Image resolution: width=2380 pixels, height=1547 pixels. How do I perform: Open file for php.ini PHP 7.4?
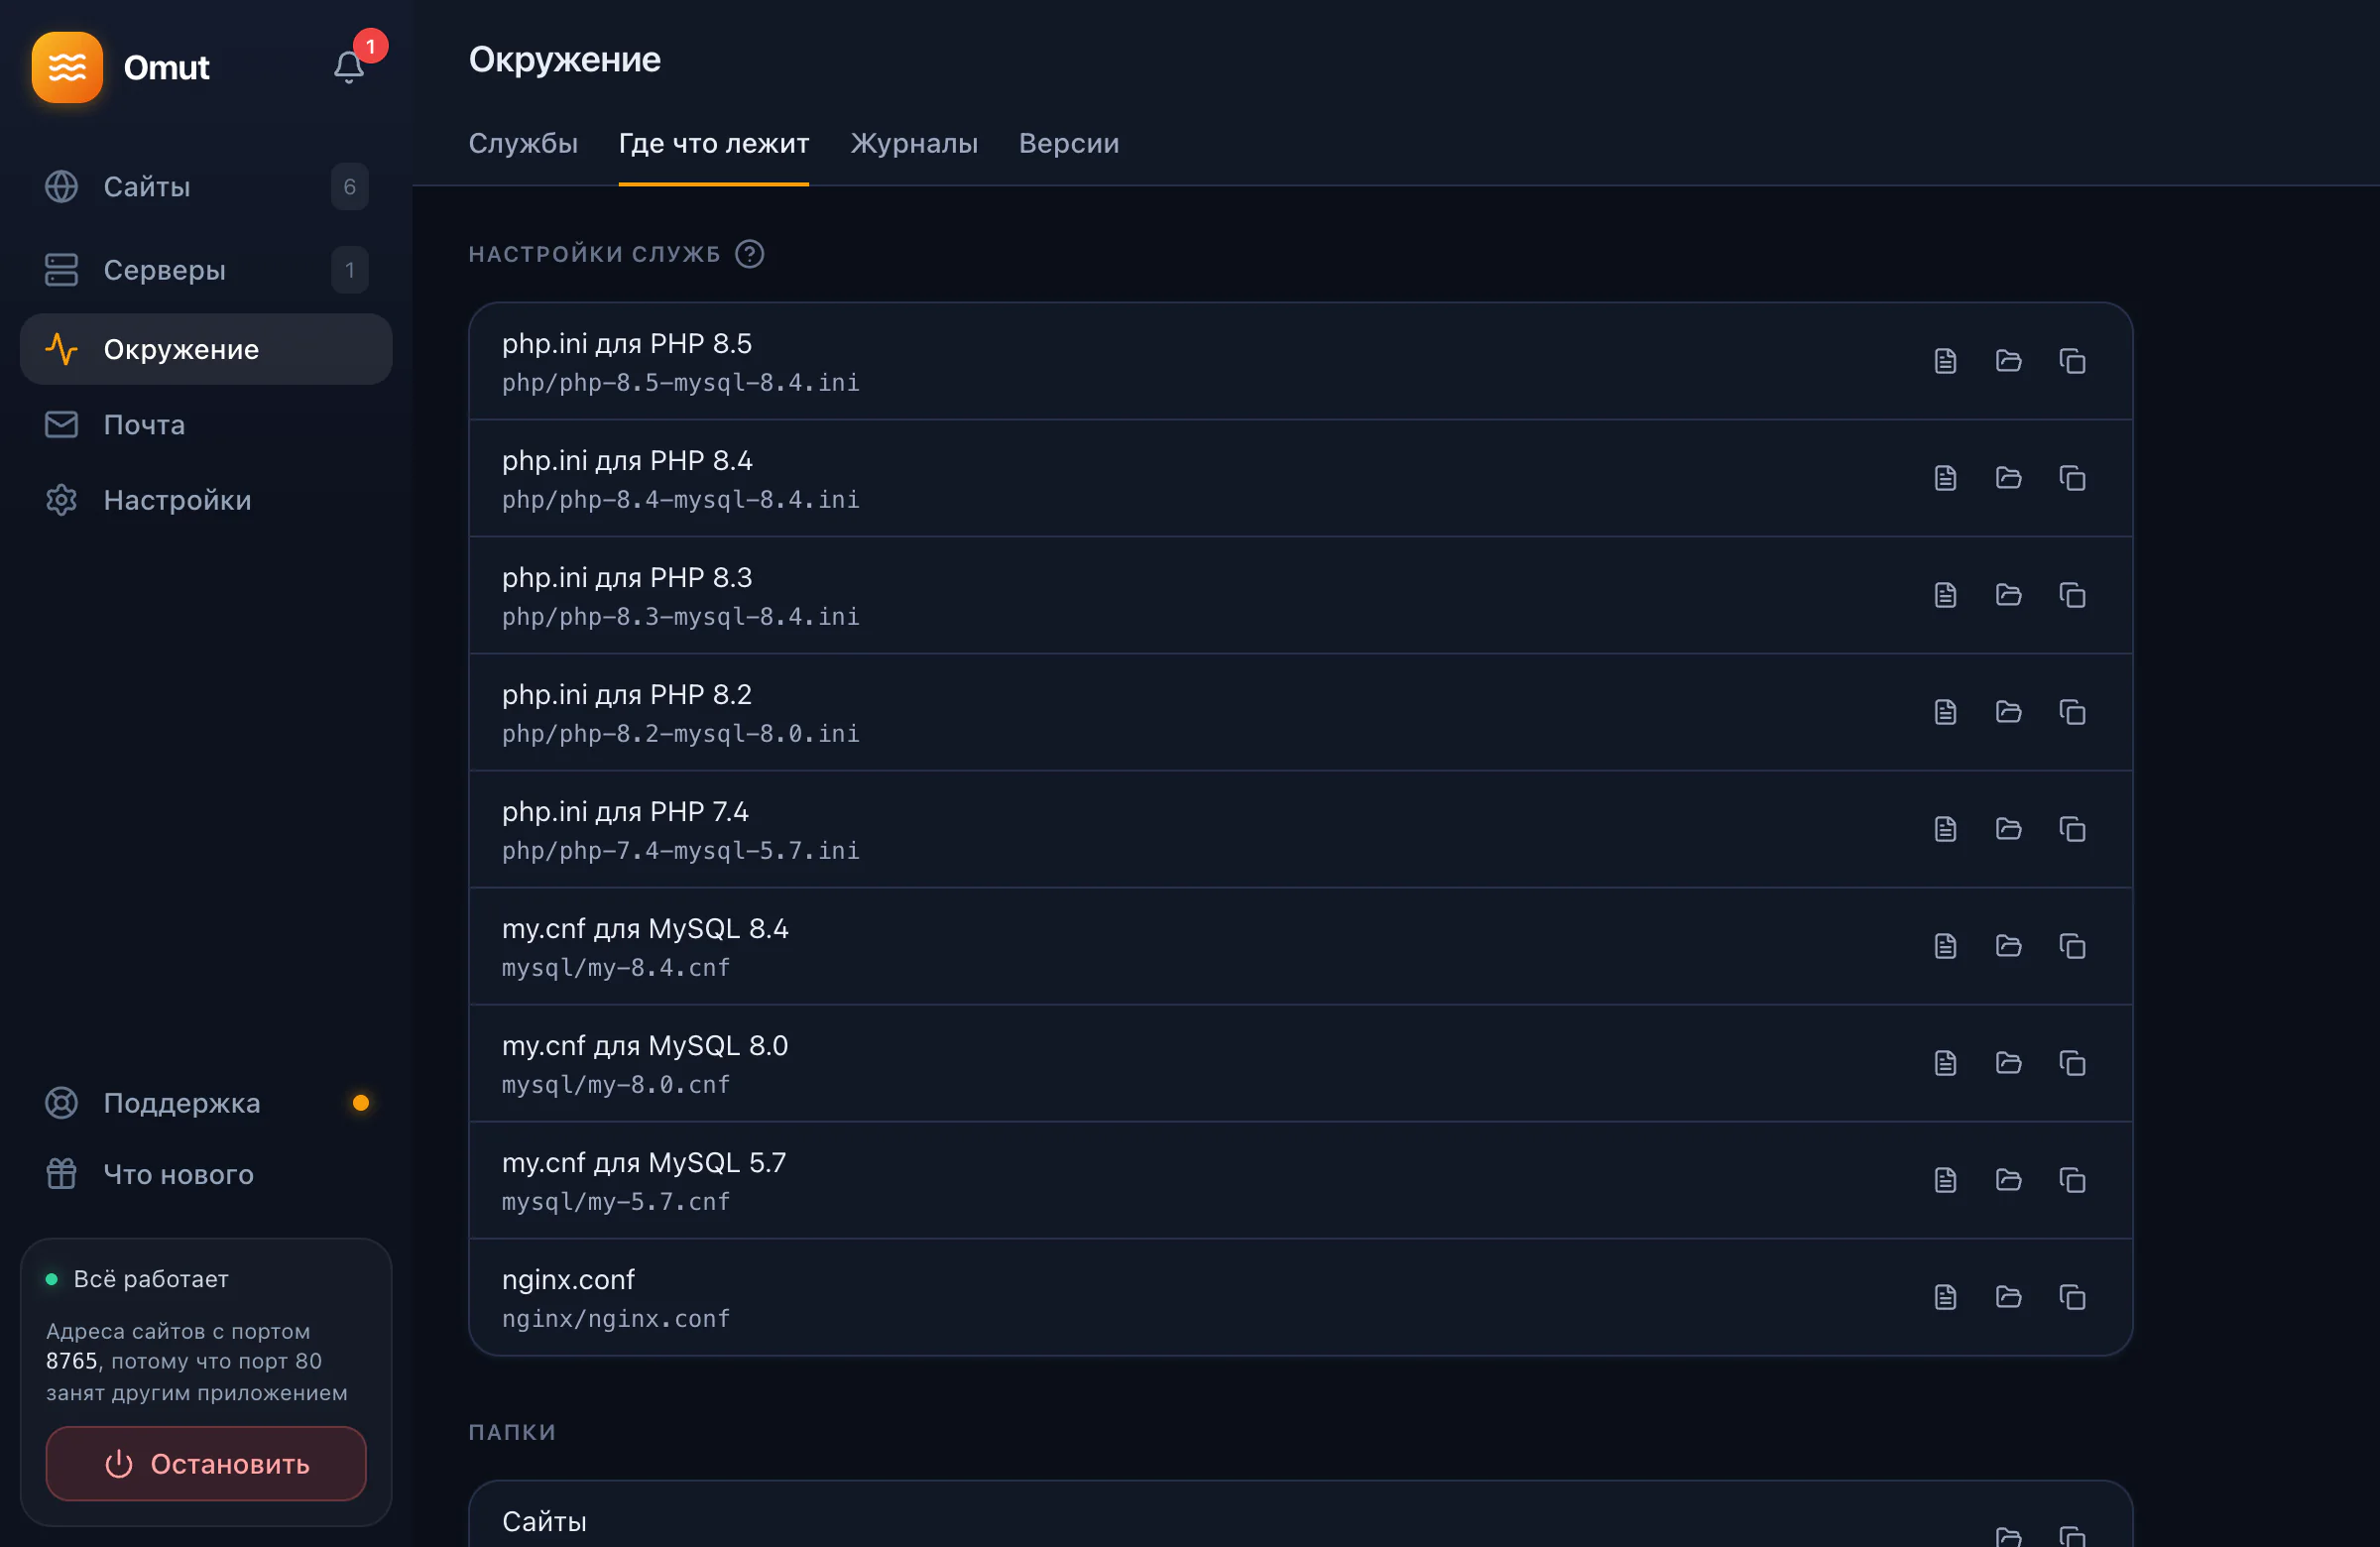[x=1945, y=829]
